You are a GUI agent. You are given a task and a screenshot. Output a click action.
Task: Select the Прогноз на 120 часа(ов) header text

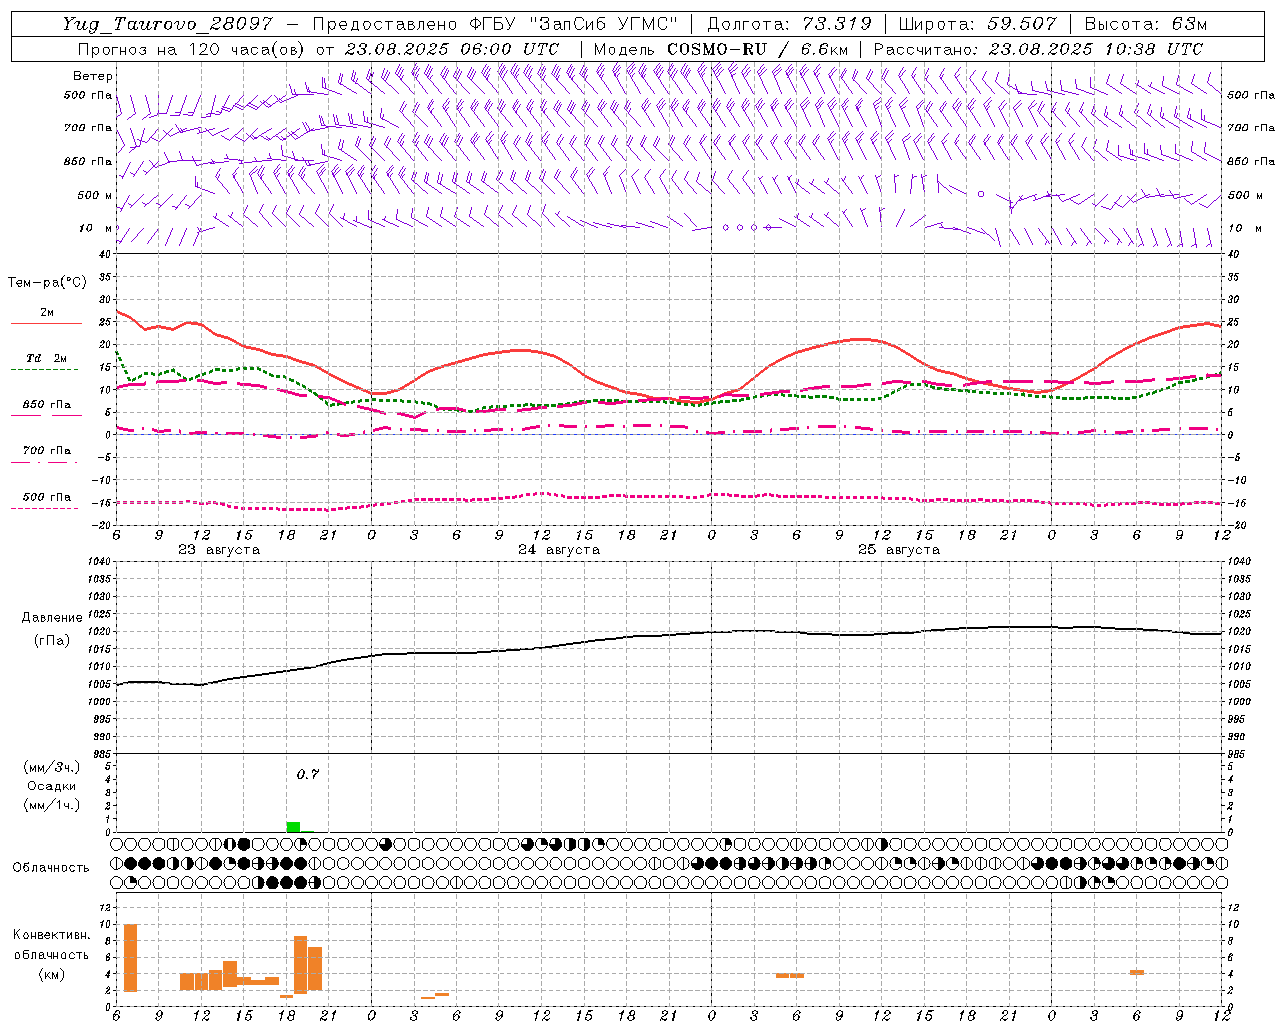pos(192,49)
